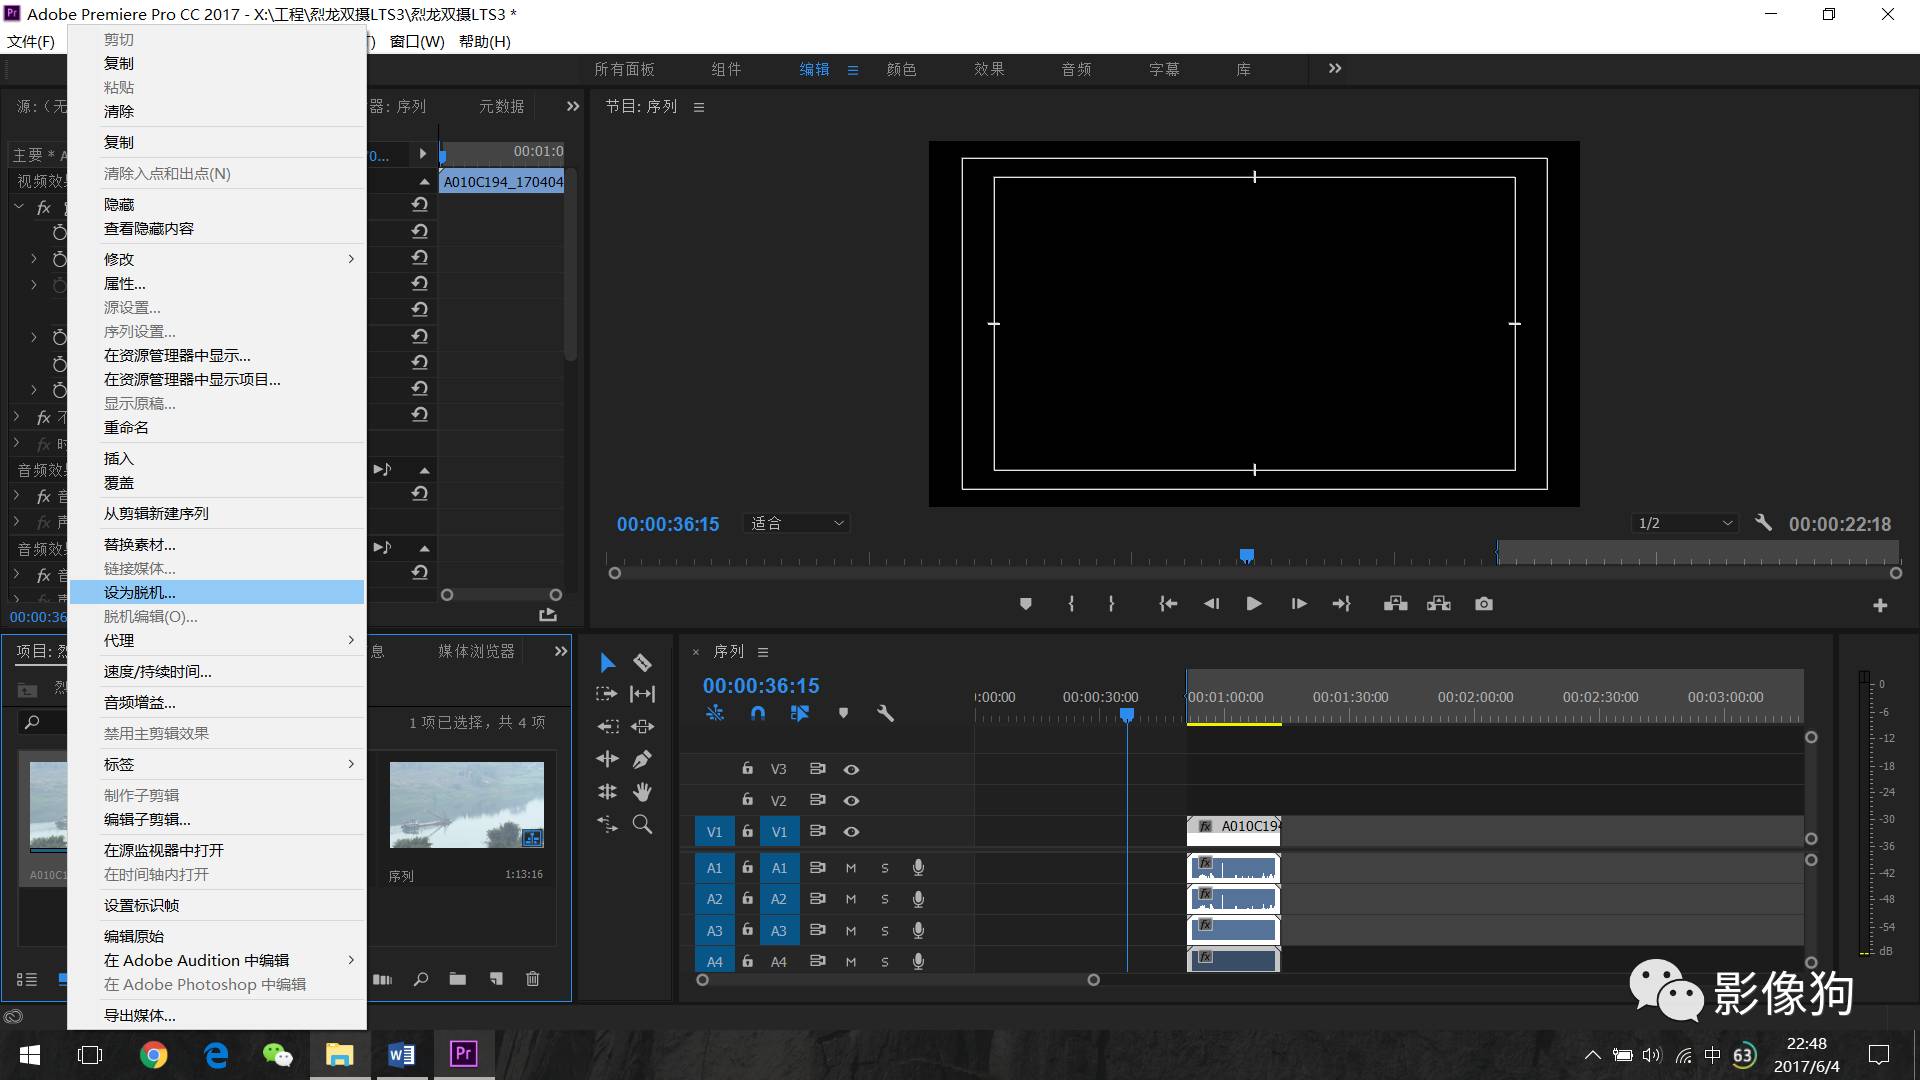Open the 1/2 playback resolution dropdown

[1685, 523]
